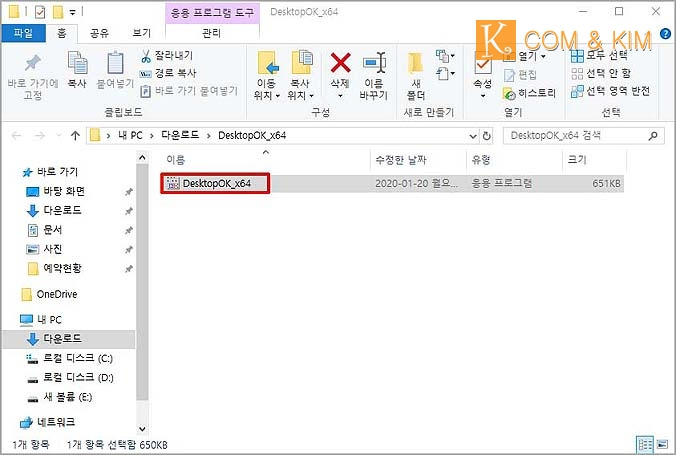676x455 pixels.
Task: Click the search magnifier icon
Action: pos(653,136)
